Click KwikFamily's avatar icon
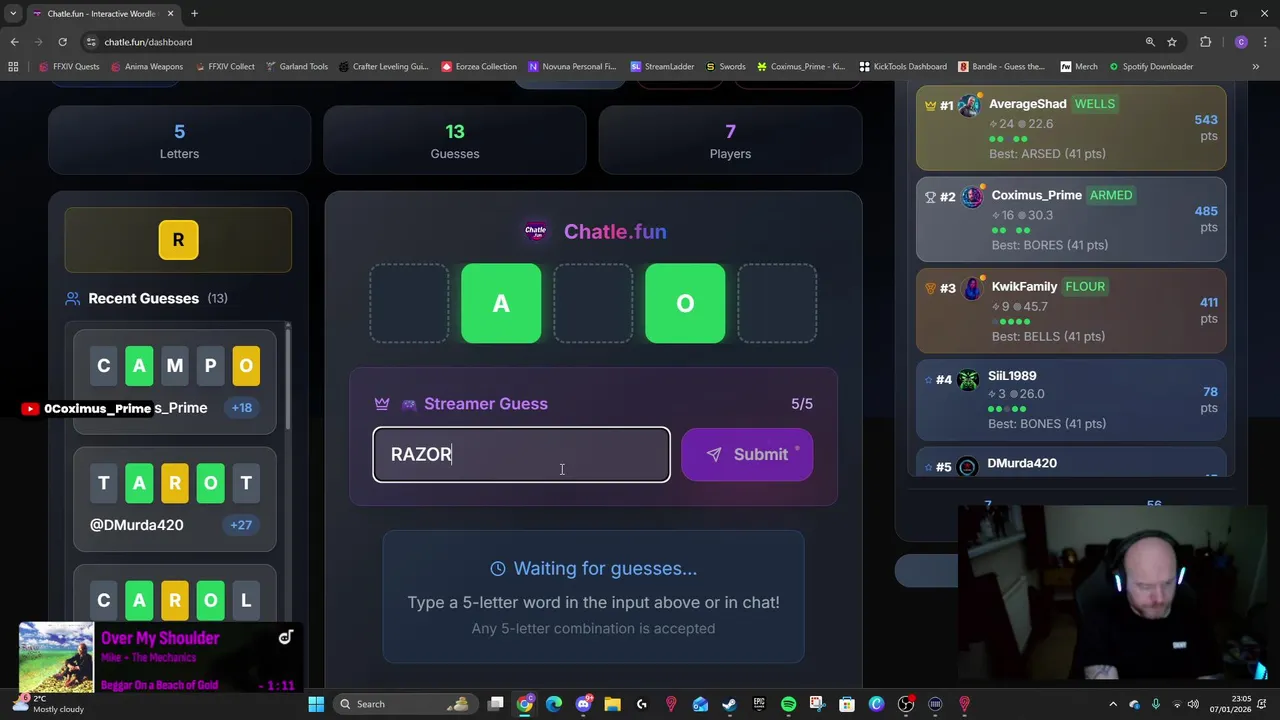The height and width of the screenshot is (720, 1280). pyautogui.click(x=971, y=288)
